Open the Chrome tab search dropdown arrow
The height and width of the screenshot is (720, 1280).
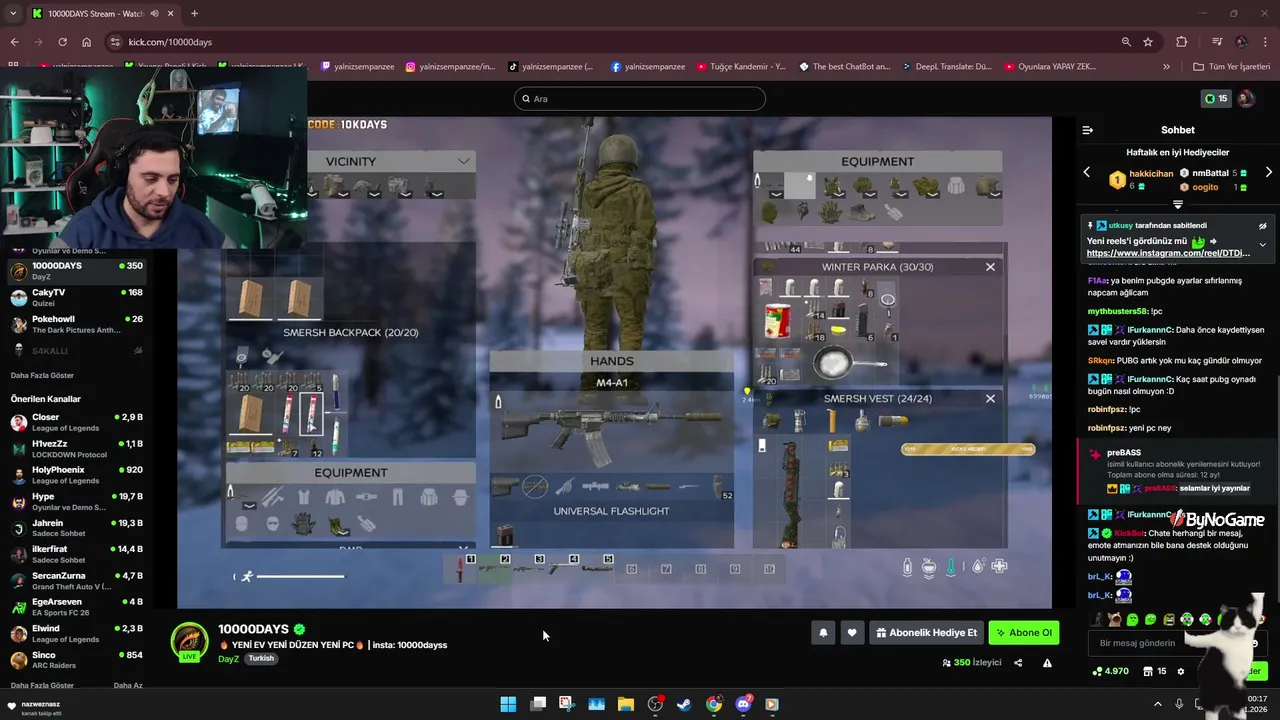click(x=13, y=13)
